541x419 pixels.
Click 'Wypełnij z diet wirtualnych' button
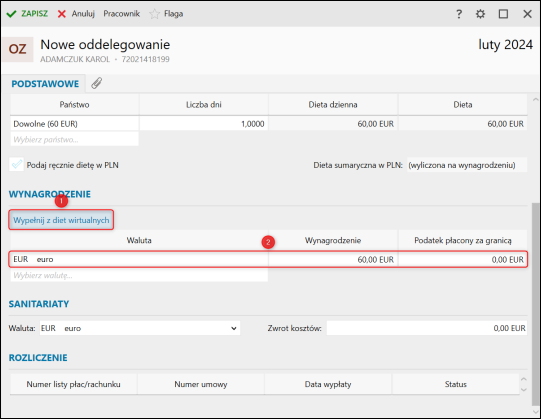tap(61, 220)
